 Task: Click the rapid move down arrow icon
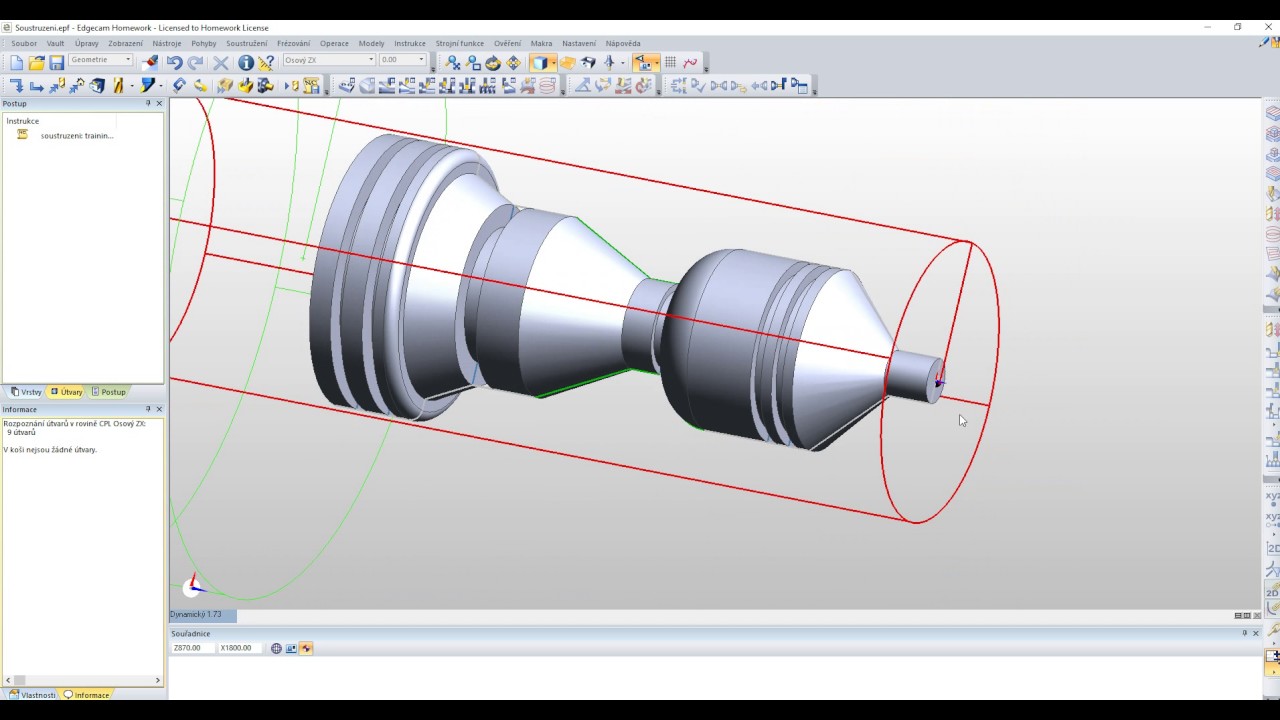tap(16, 86)
